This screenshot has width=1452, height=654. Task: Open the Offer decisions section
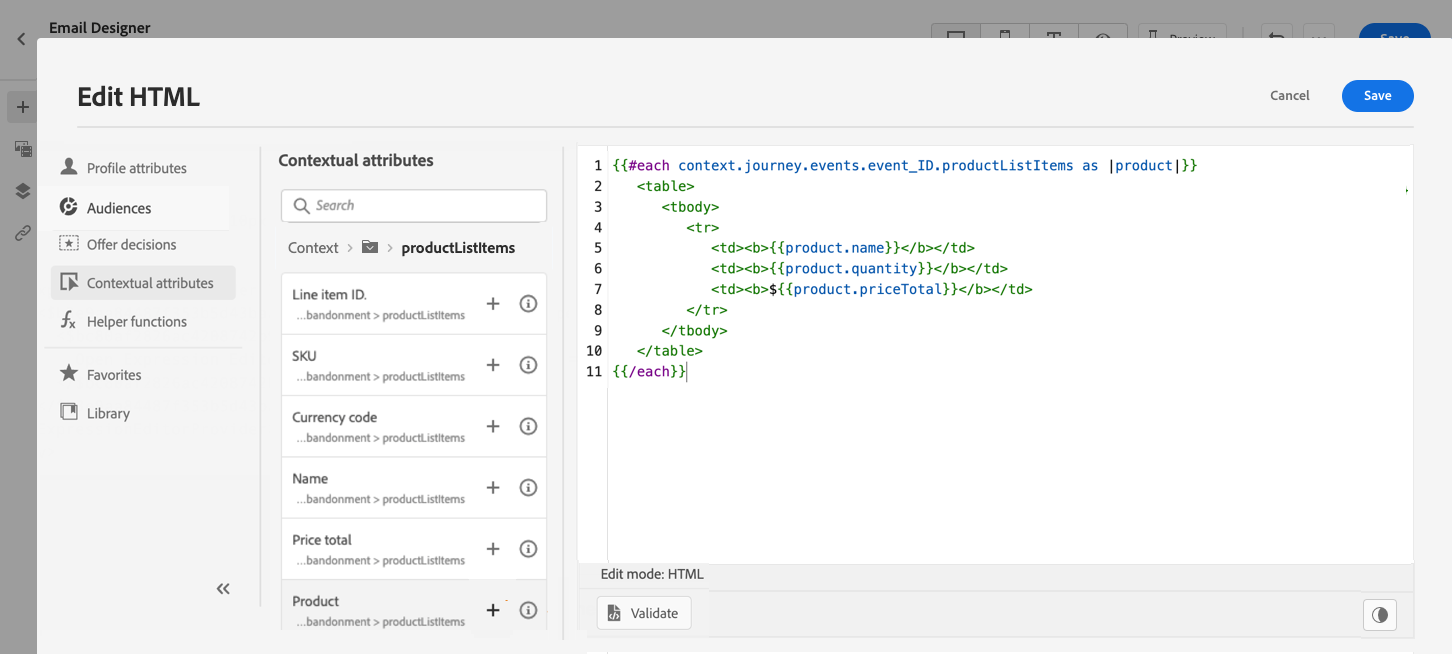[131, 244]
